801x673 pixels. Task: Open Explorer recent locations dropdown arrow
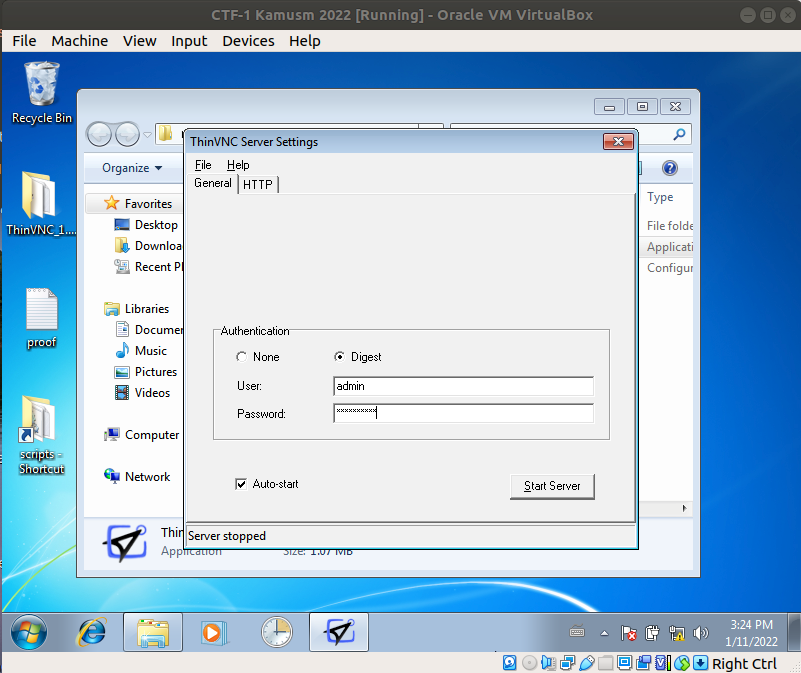point(148,135)
